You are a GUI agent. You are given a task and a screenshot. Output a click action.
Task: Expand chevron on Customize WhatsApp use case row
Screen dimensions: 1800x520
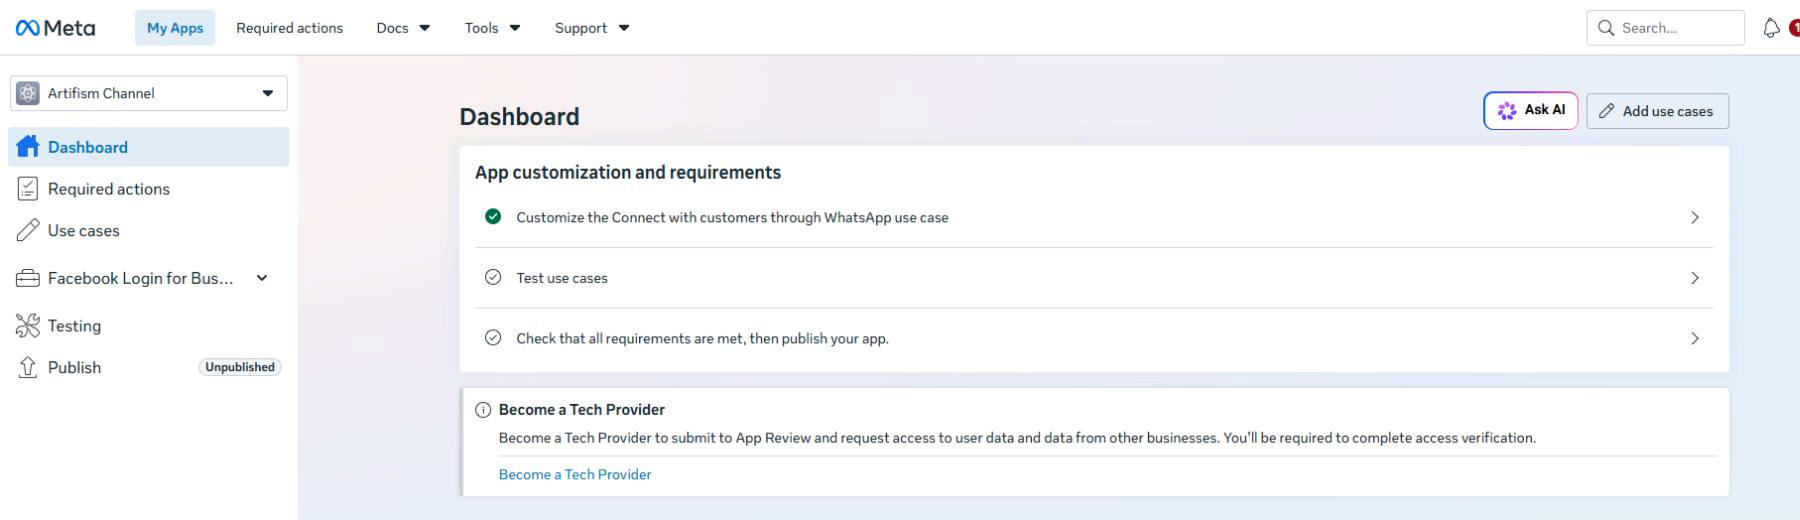[x=1695, y=217]
